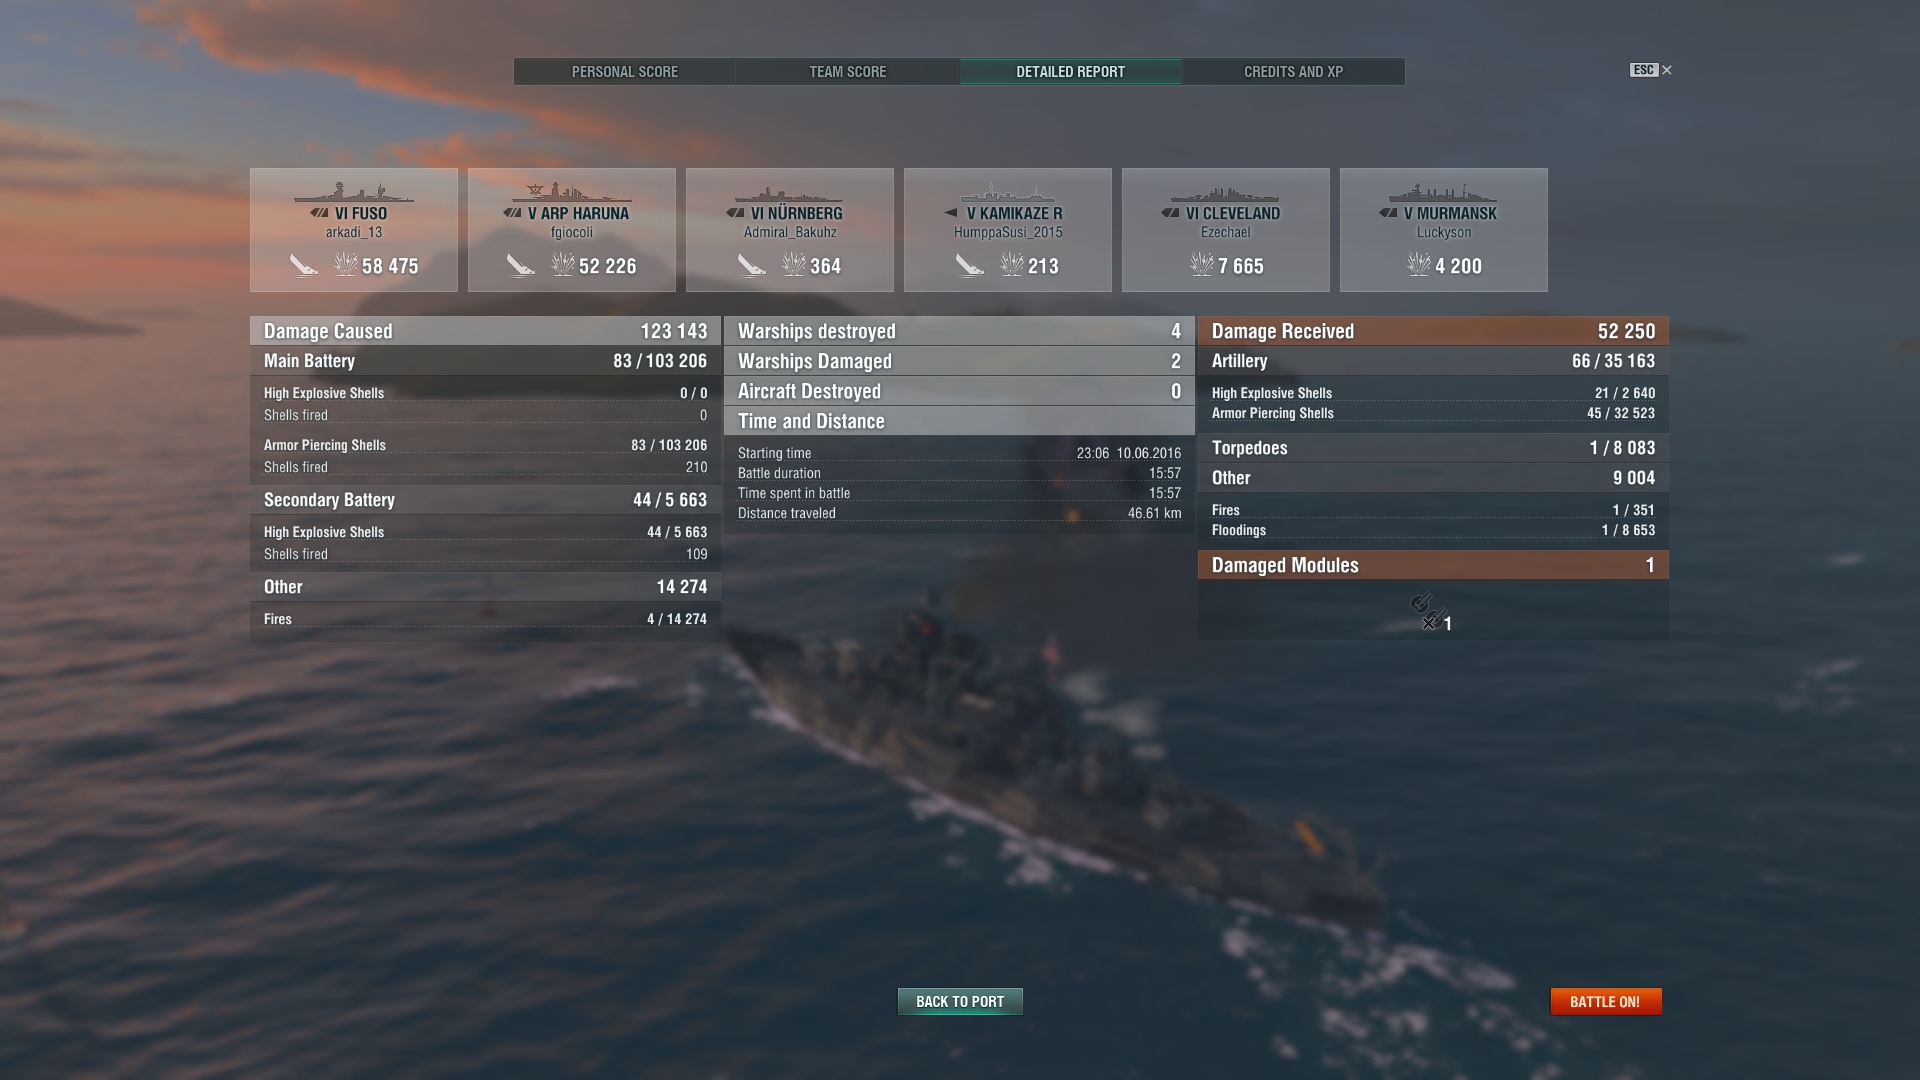This screenshot has height=1080, width=1920.
Task: Select the V ARP Haruna ship card
Action: (572, 230)
